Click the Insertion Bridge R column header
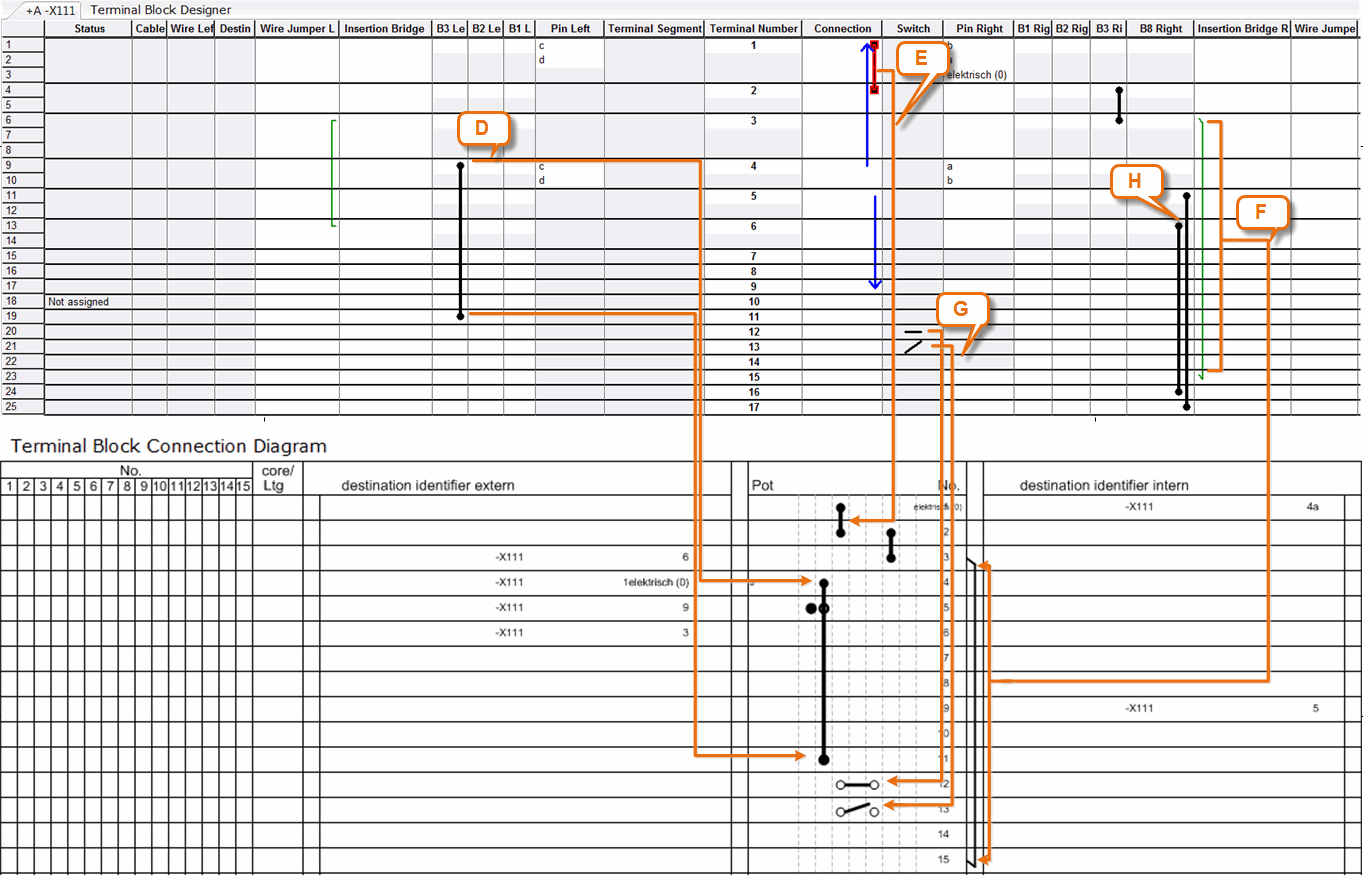The width and height of the screenshot is (1363, 875). click(1243, 29)
